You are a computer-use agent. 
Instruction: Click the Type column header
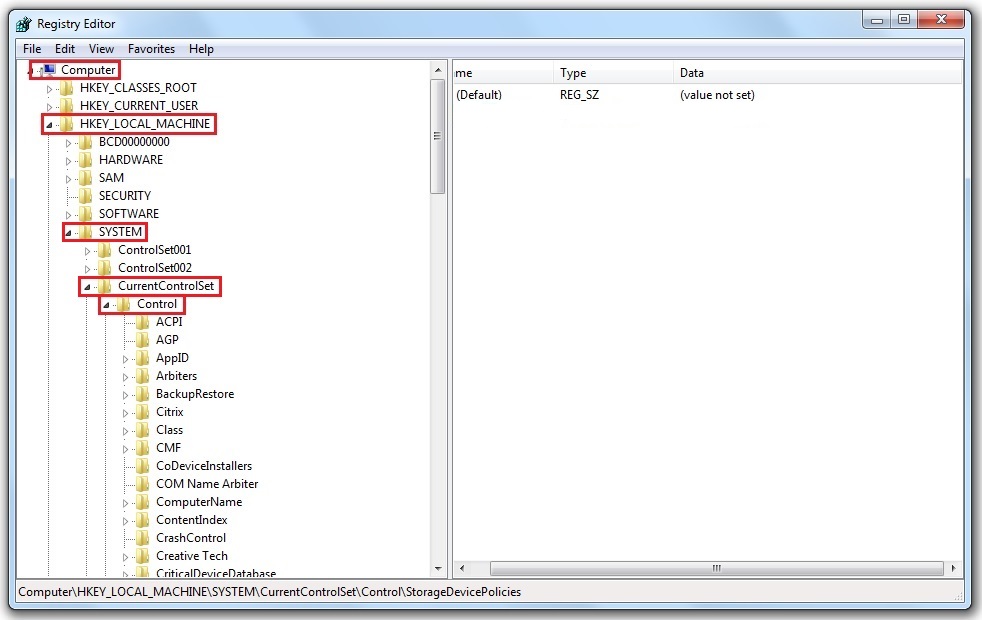coord(613,73)
